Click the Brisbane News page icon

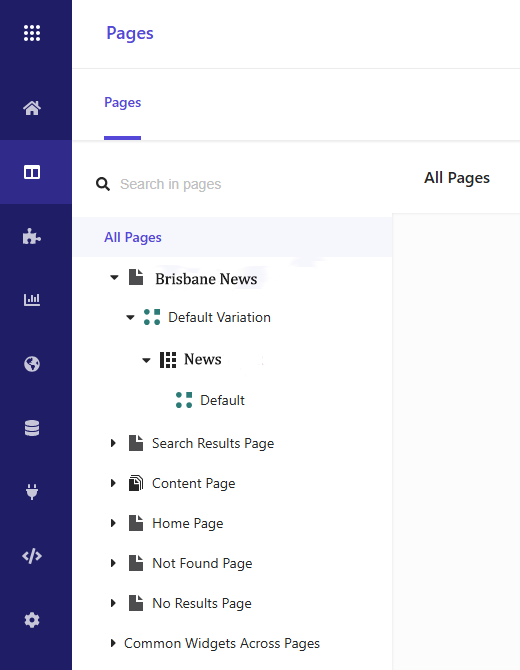[x=136, y=277]
